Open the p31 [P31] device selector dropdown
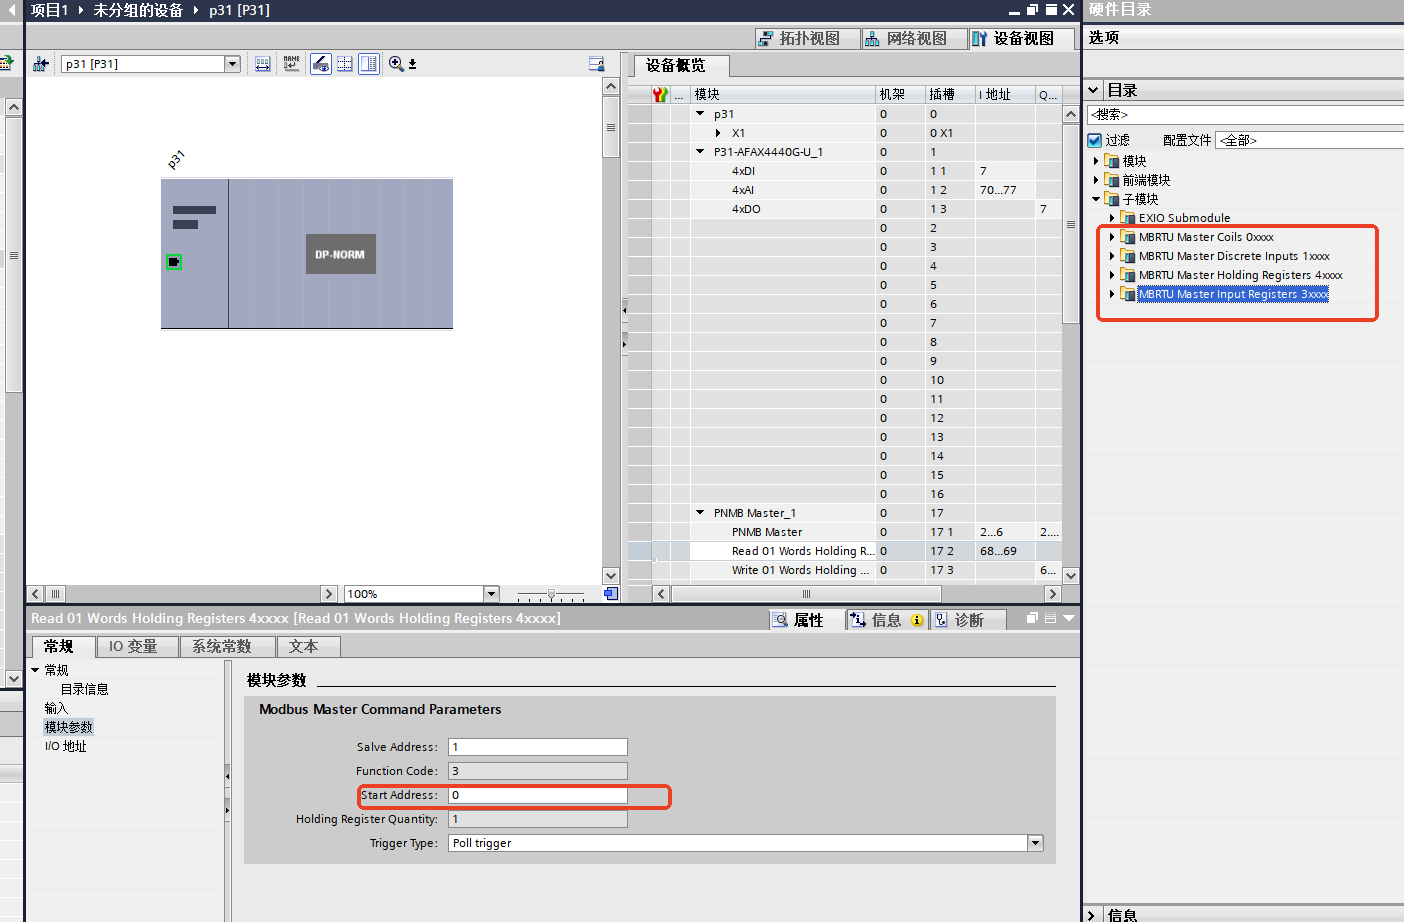 pyautogui.click(x=232, y=64)
